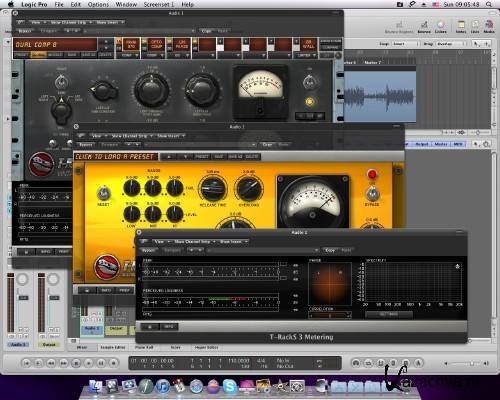Open the Edit menu

(76, 4)
